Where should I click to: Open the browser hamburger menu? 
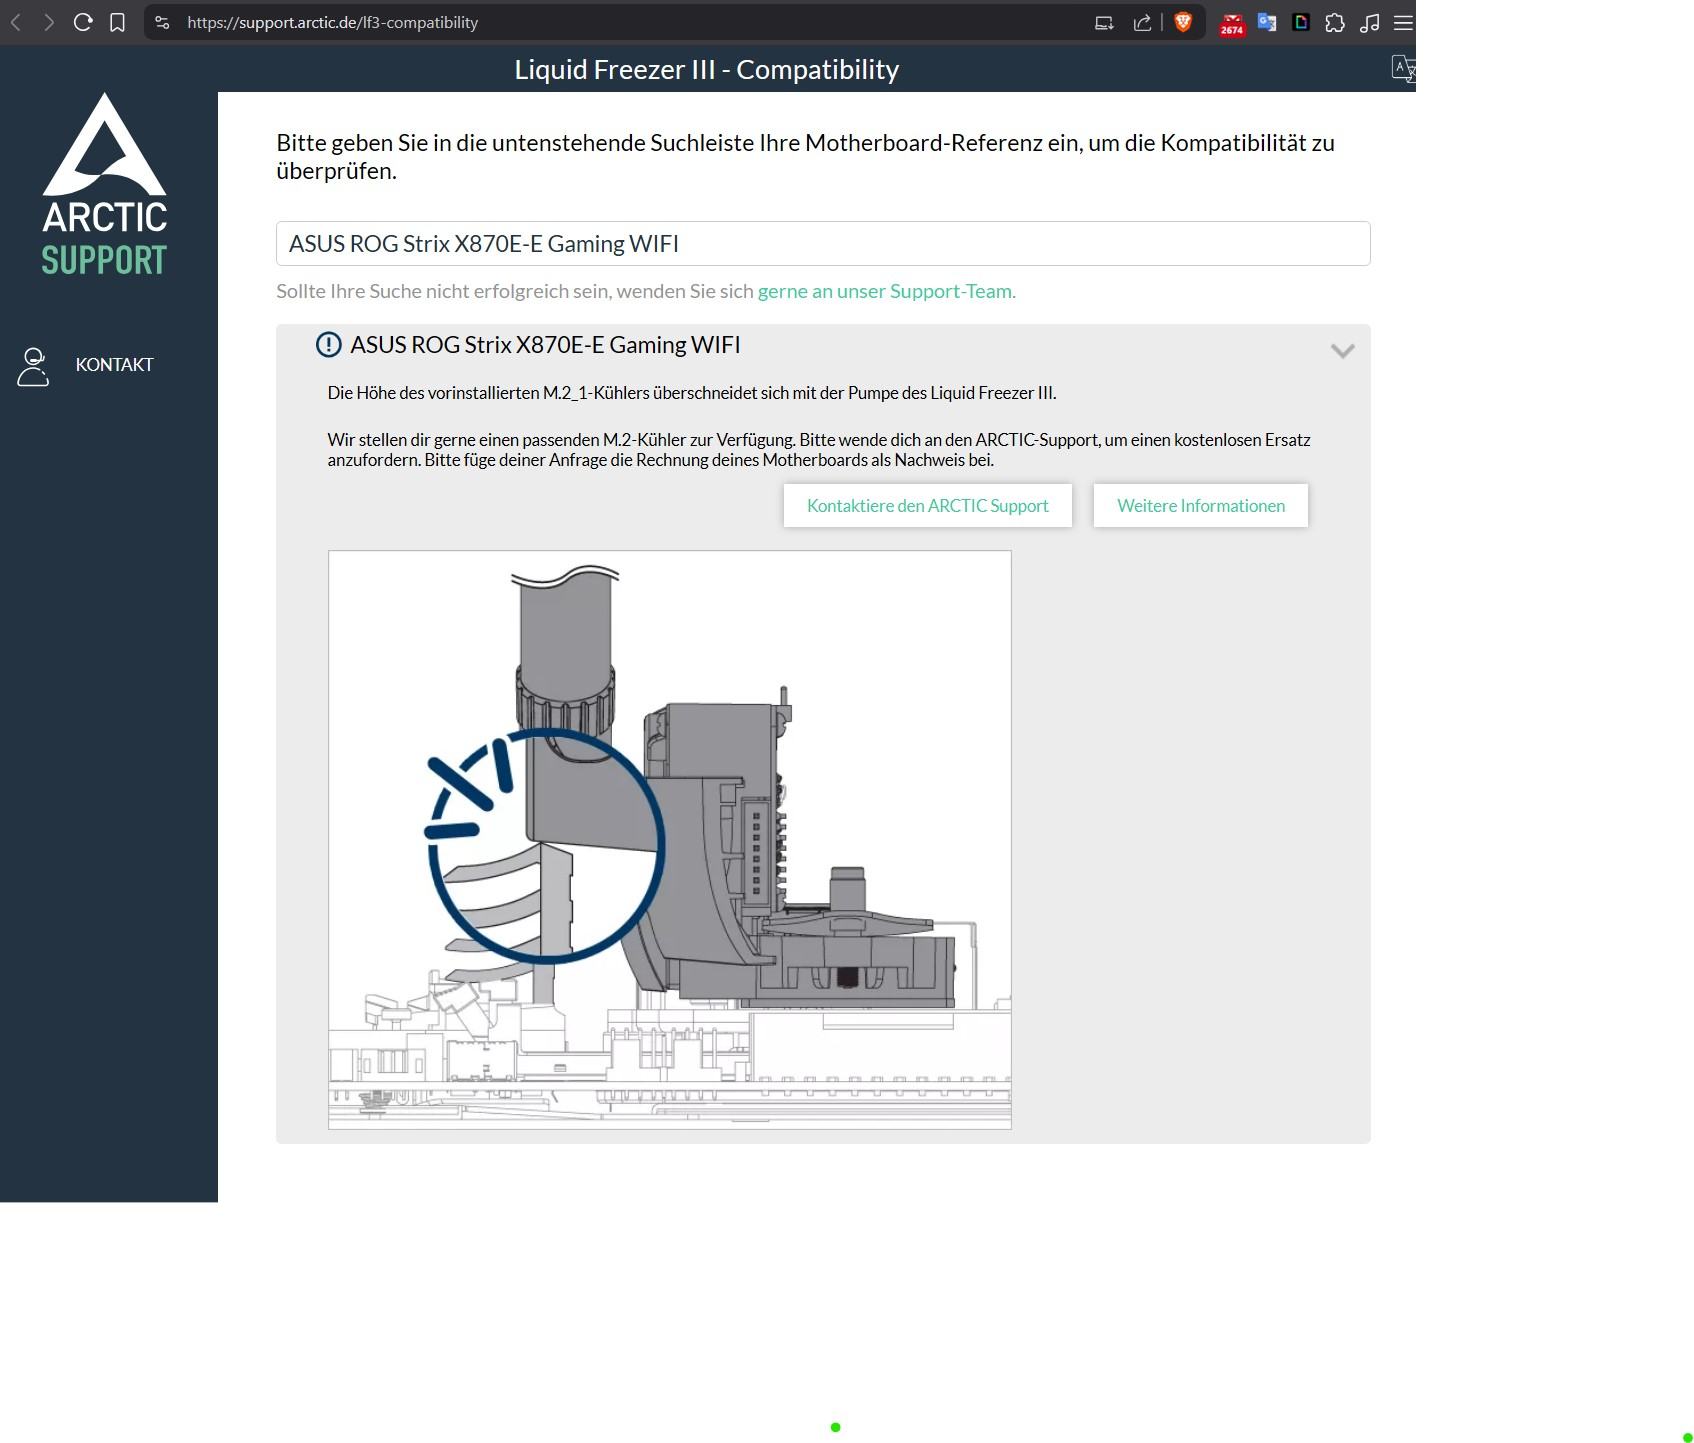(1403, 22)
